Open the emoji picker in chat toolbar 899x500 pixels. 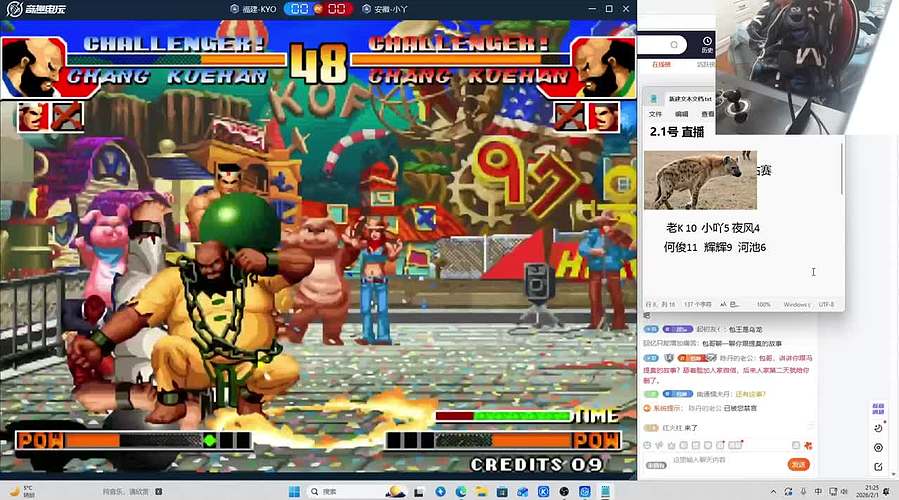pyautogui.click(x=649, y=444)
